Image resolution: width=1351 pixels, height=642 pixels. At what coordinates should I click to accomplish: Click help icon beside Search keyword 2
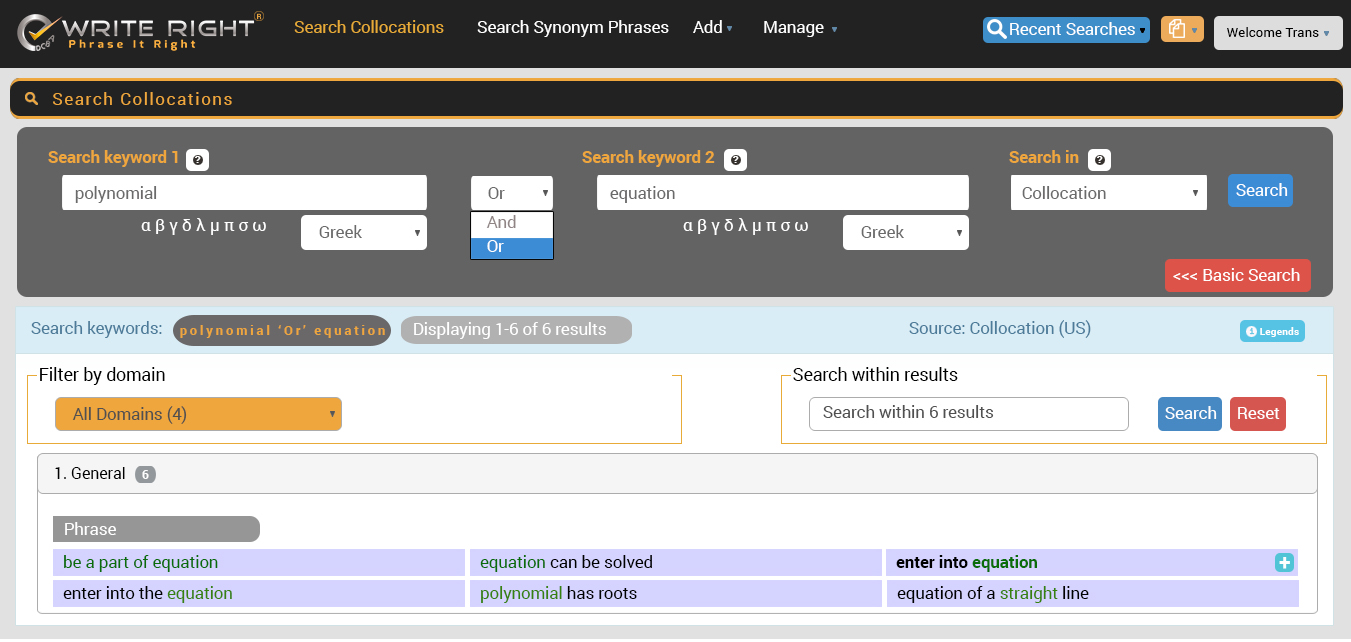click(735, 160)
